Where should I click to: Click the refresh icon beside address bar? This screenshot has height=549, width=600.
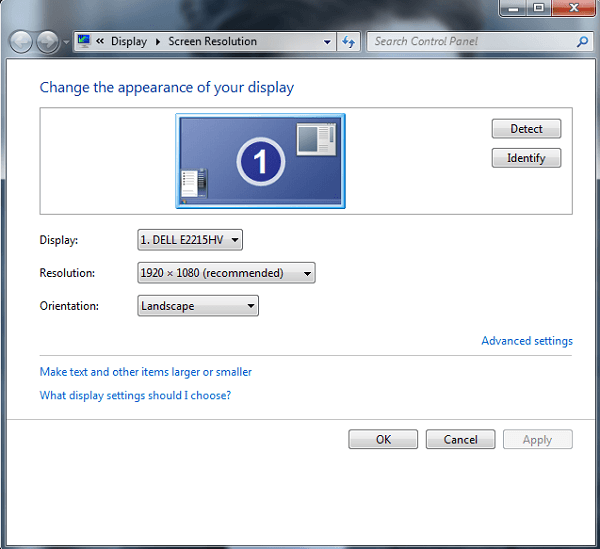(x=349, y=42)
